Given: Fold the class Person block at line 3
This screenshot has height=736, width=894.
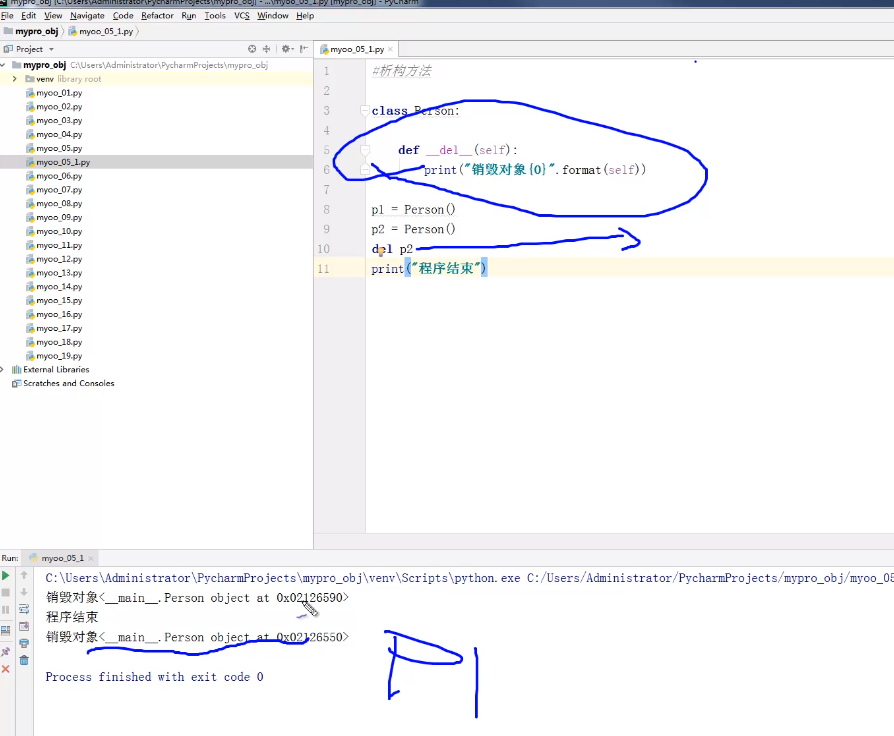Looking at the screenshot, I should coord(365,110).
